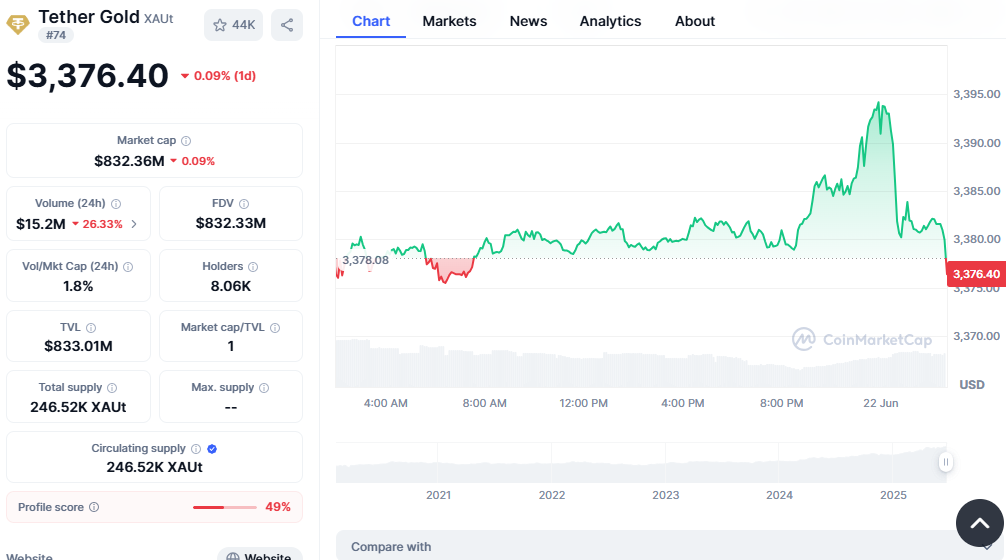Click the #74 rank badge
Screen dimensions: 1006x560
(56, 35)
